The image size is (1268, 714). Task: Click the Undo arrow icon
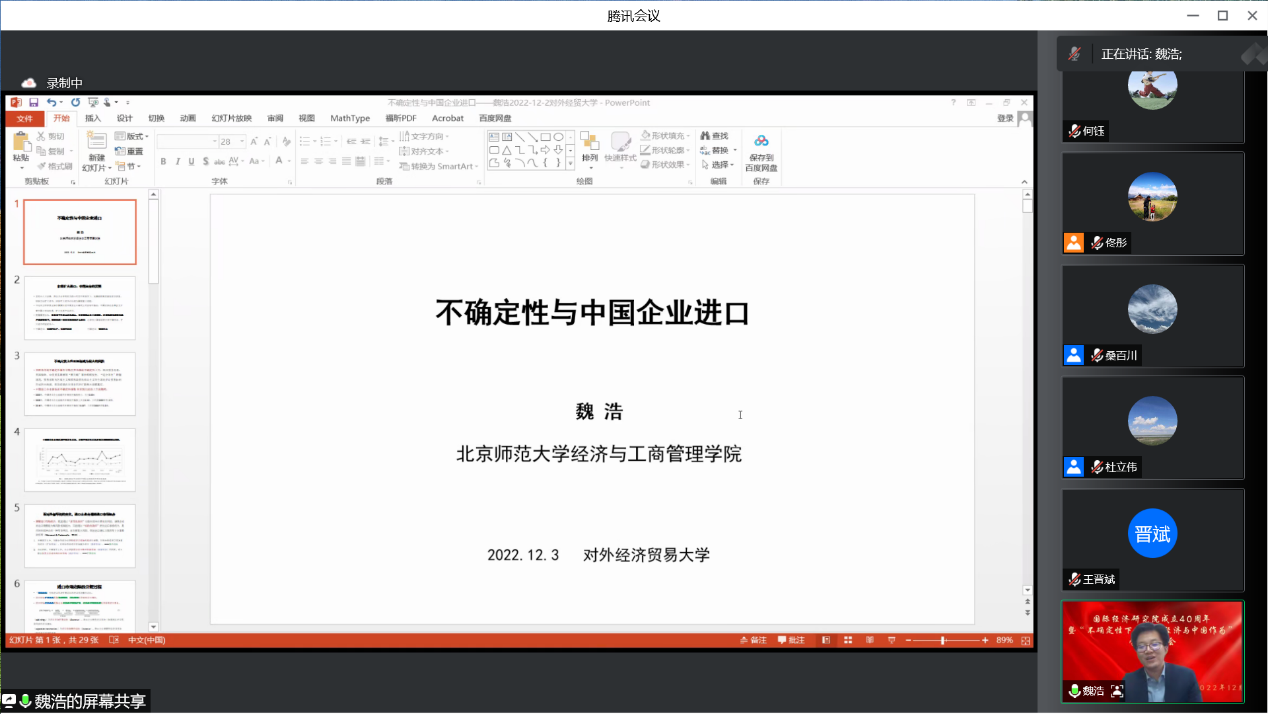[x=50, y=102]
